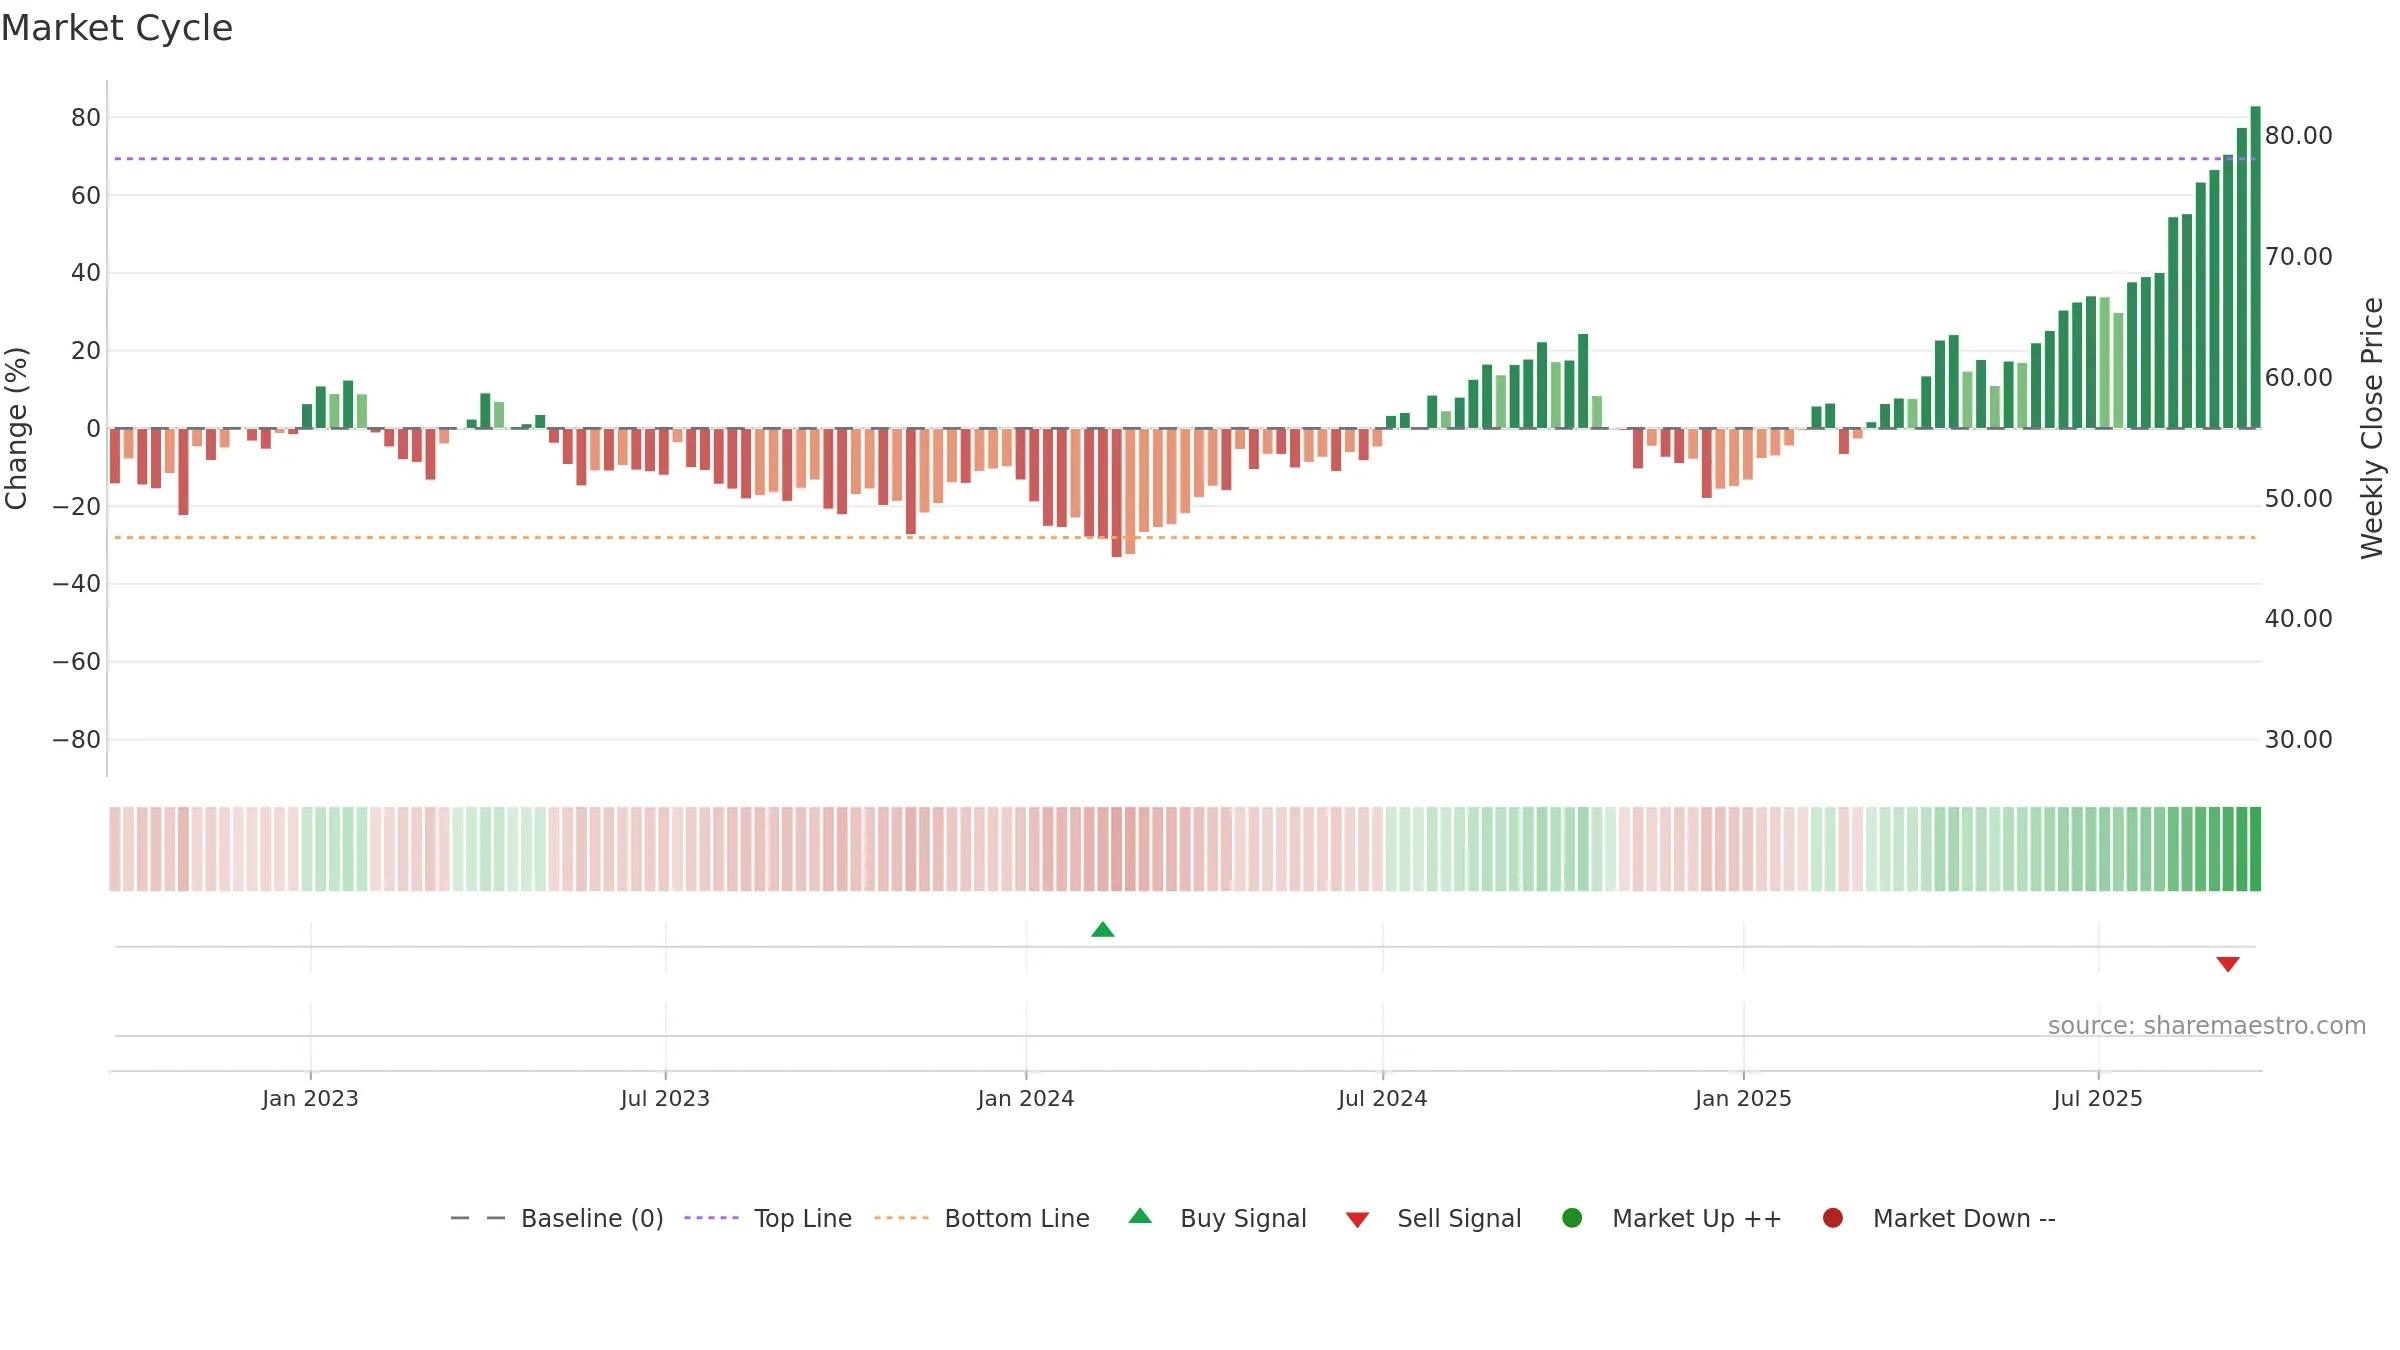Click the source: sharemaestro.com text
The height and width of the screenshot is (1350, 2400).
(x=2207, y=1026)
